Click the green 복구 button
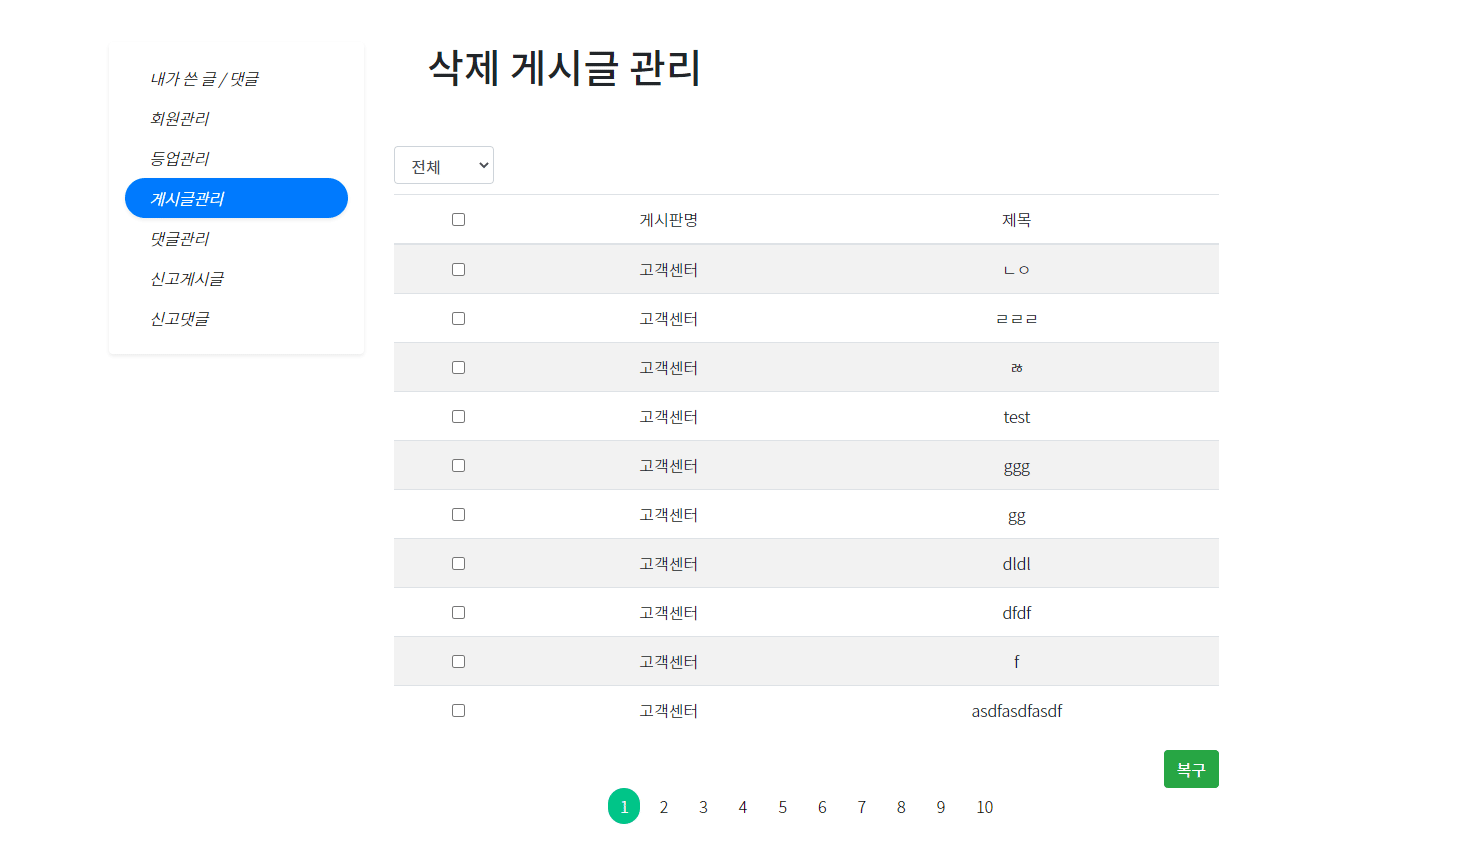 click(x=1191, y=768)
